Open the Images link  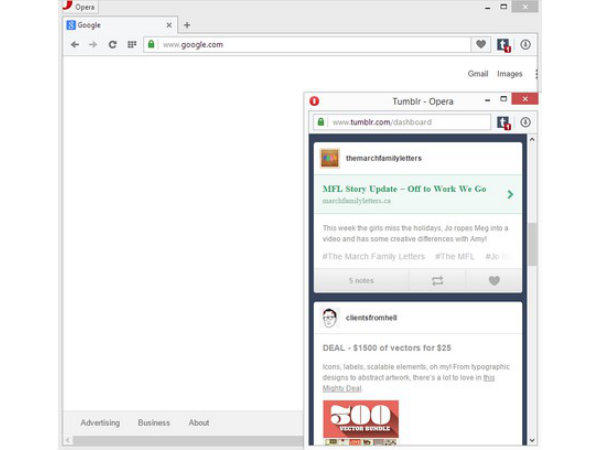click(510, 73)
